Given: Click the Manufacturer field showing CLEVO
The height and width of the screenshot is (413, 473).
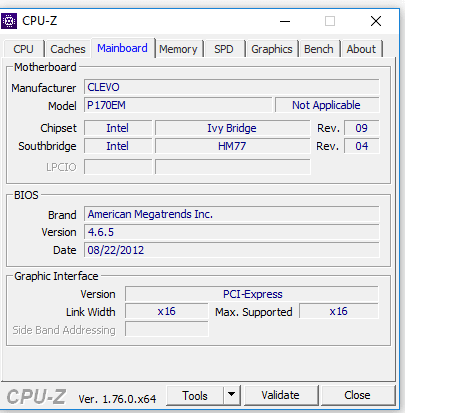Looking at the screenshot, I should point(232,87).
